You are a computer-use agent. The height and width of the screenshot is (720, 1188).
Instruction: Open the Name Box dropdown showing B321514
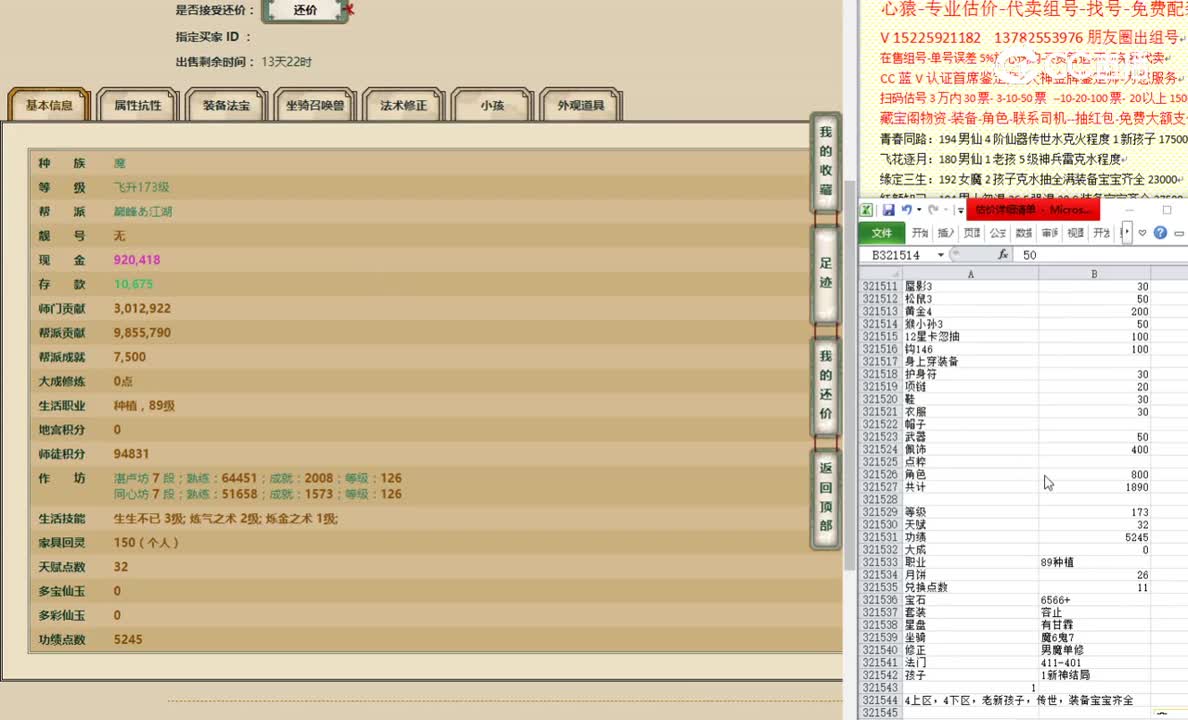(x=941, y=253)
